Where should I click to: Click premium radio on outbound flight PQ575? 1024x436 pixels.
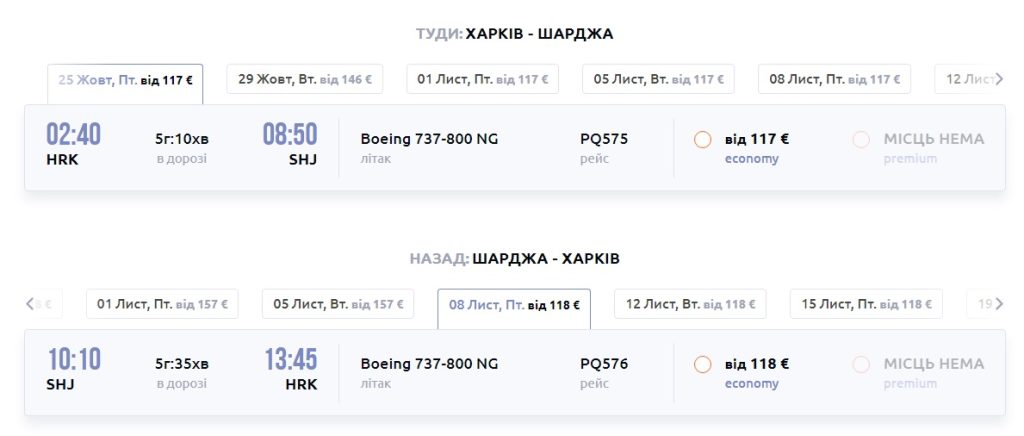click(861, 140)
